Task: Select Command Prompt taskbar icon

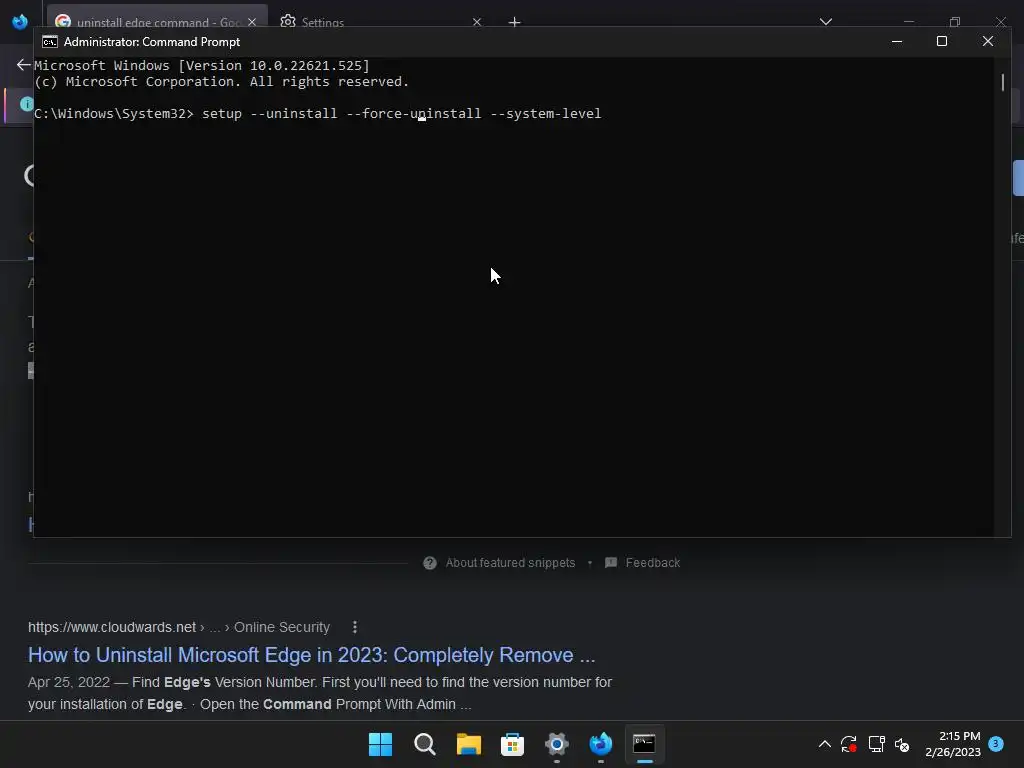Action: (x=644, y=744)
